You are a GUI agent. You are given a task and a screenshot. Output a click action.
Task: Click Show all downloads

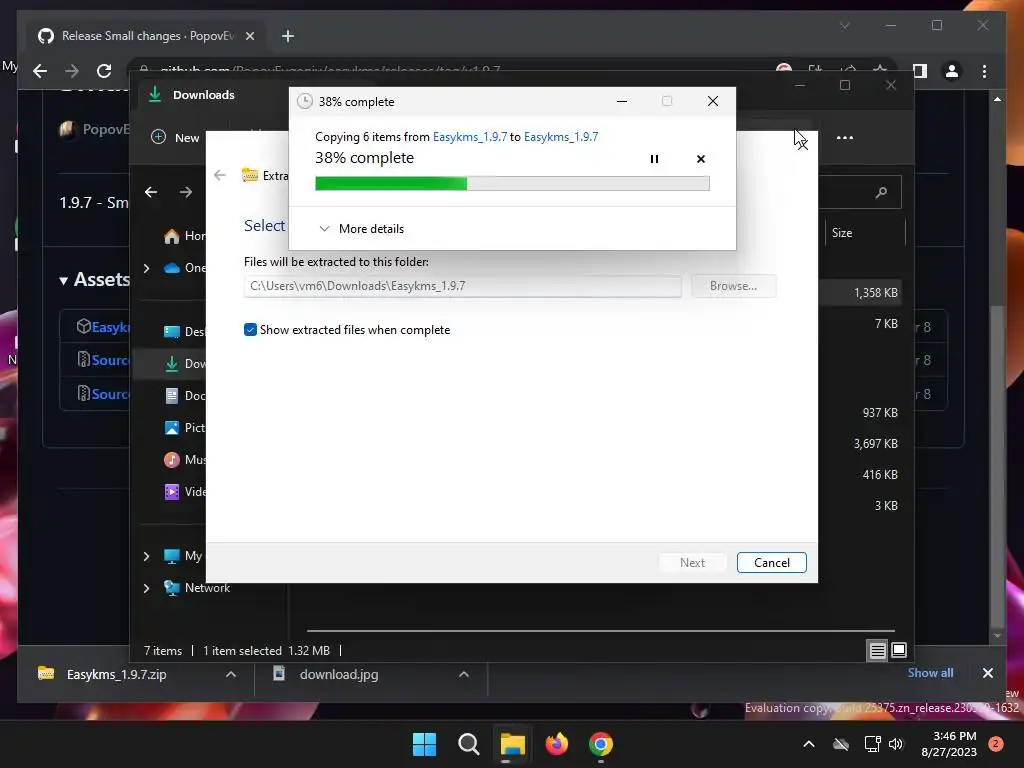930,673
